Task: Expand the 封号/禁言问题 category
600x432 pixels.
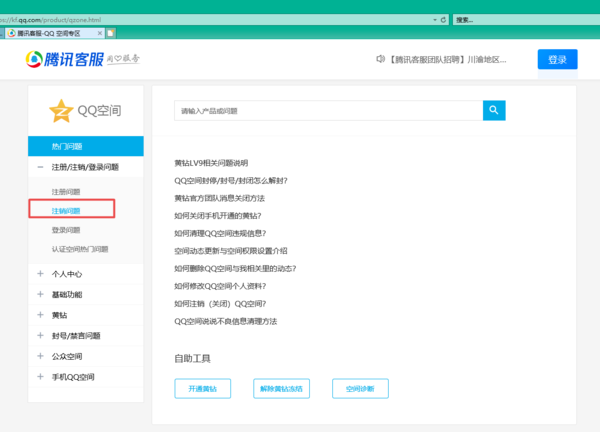Action: point(40,336)
